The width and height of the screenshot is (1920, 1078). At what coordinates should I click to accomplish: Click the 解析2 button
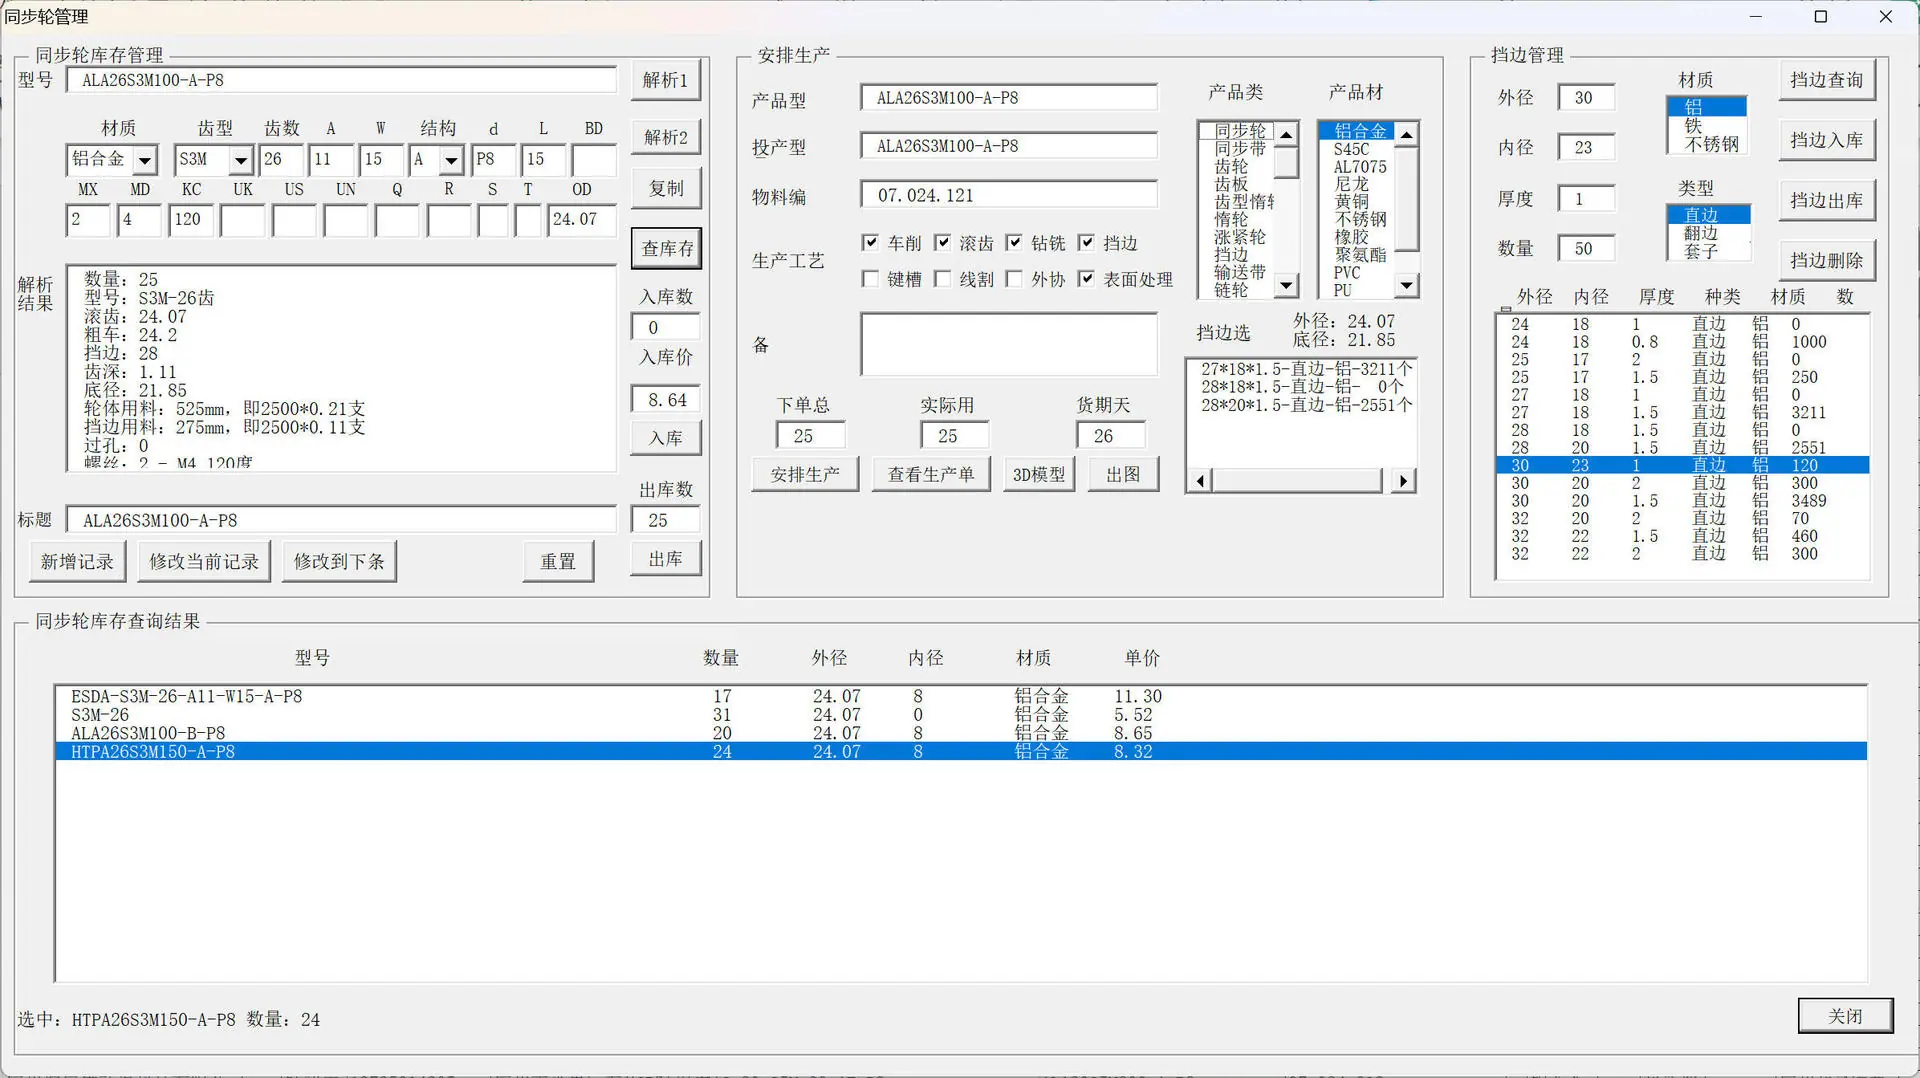click(666, 137)
